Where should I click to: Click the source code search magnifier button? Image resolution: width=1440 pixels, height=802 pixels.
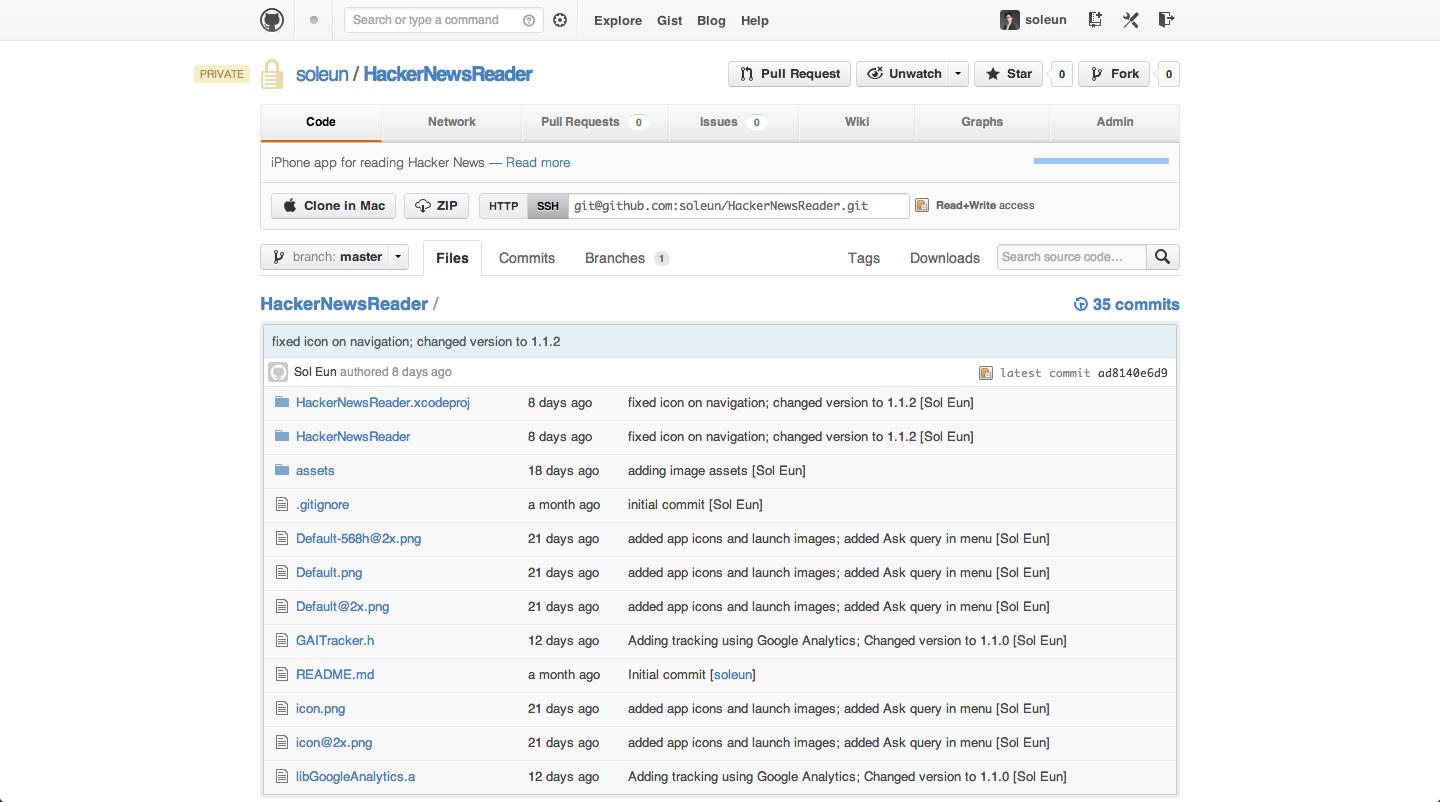[1162, 257]
